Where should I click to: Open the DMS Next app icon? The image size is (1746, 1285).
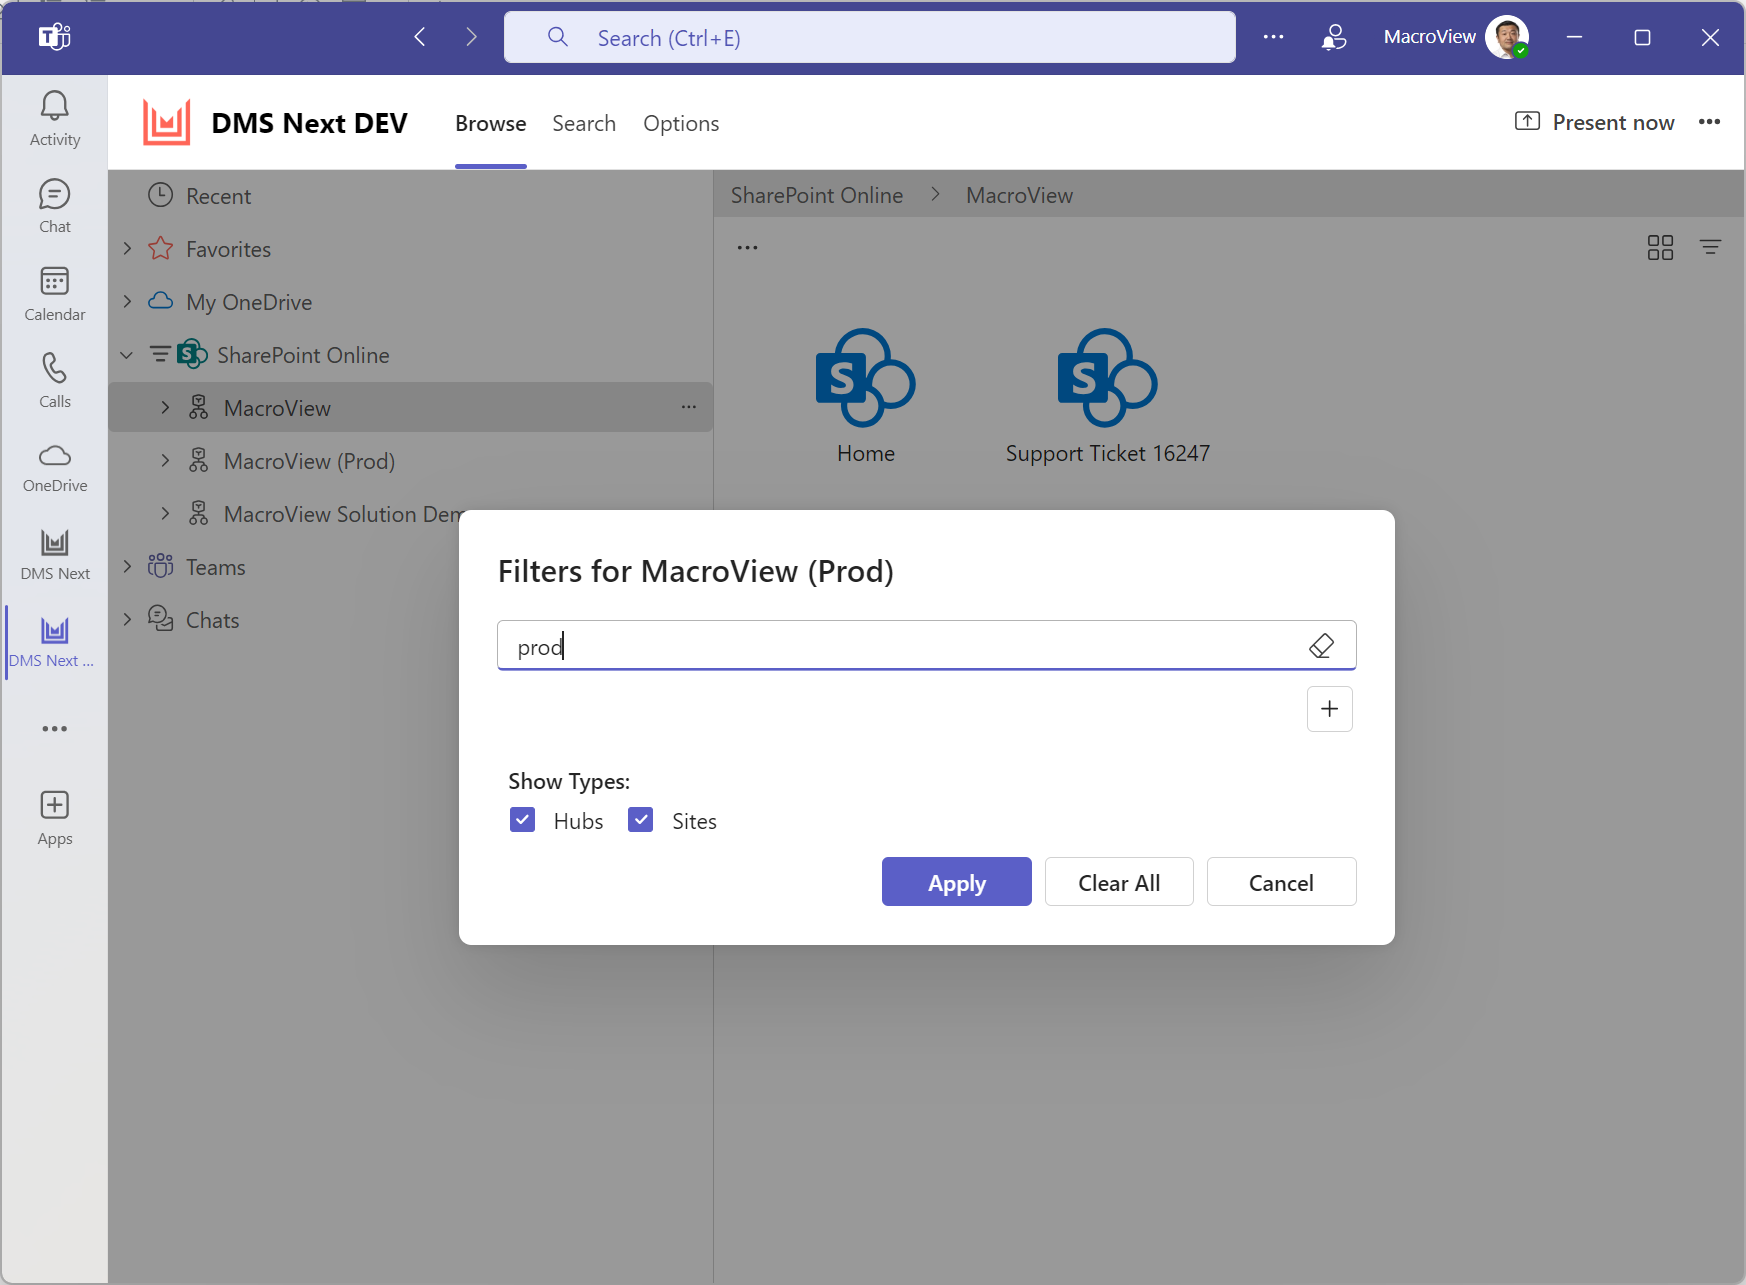(x=55, y=555)
